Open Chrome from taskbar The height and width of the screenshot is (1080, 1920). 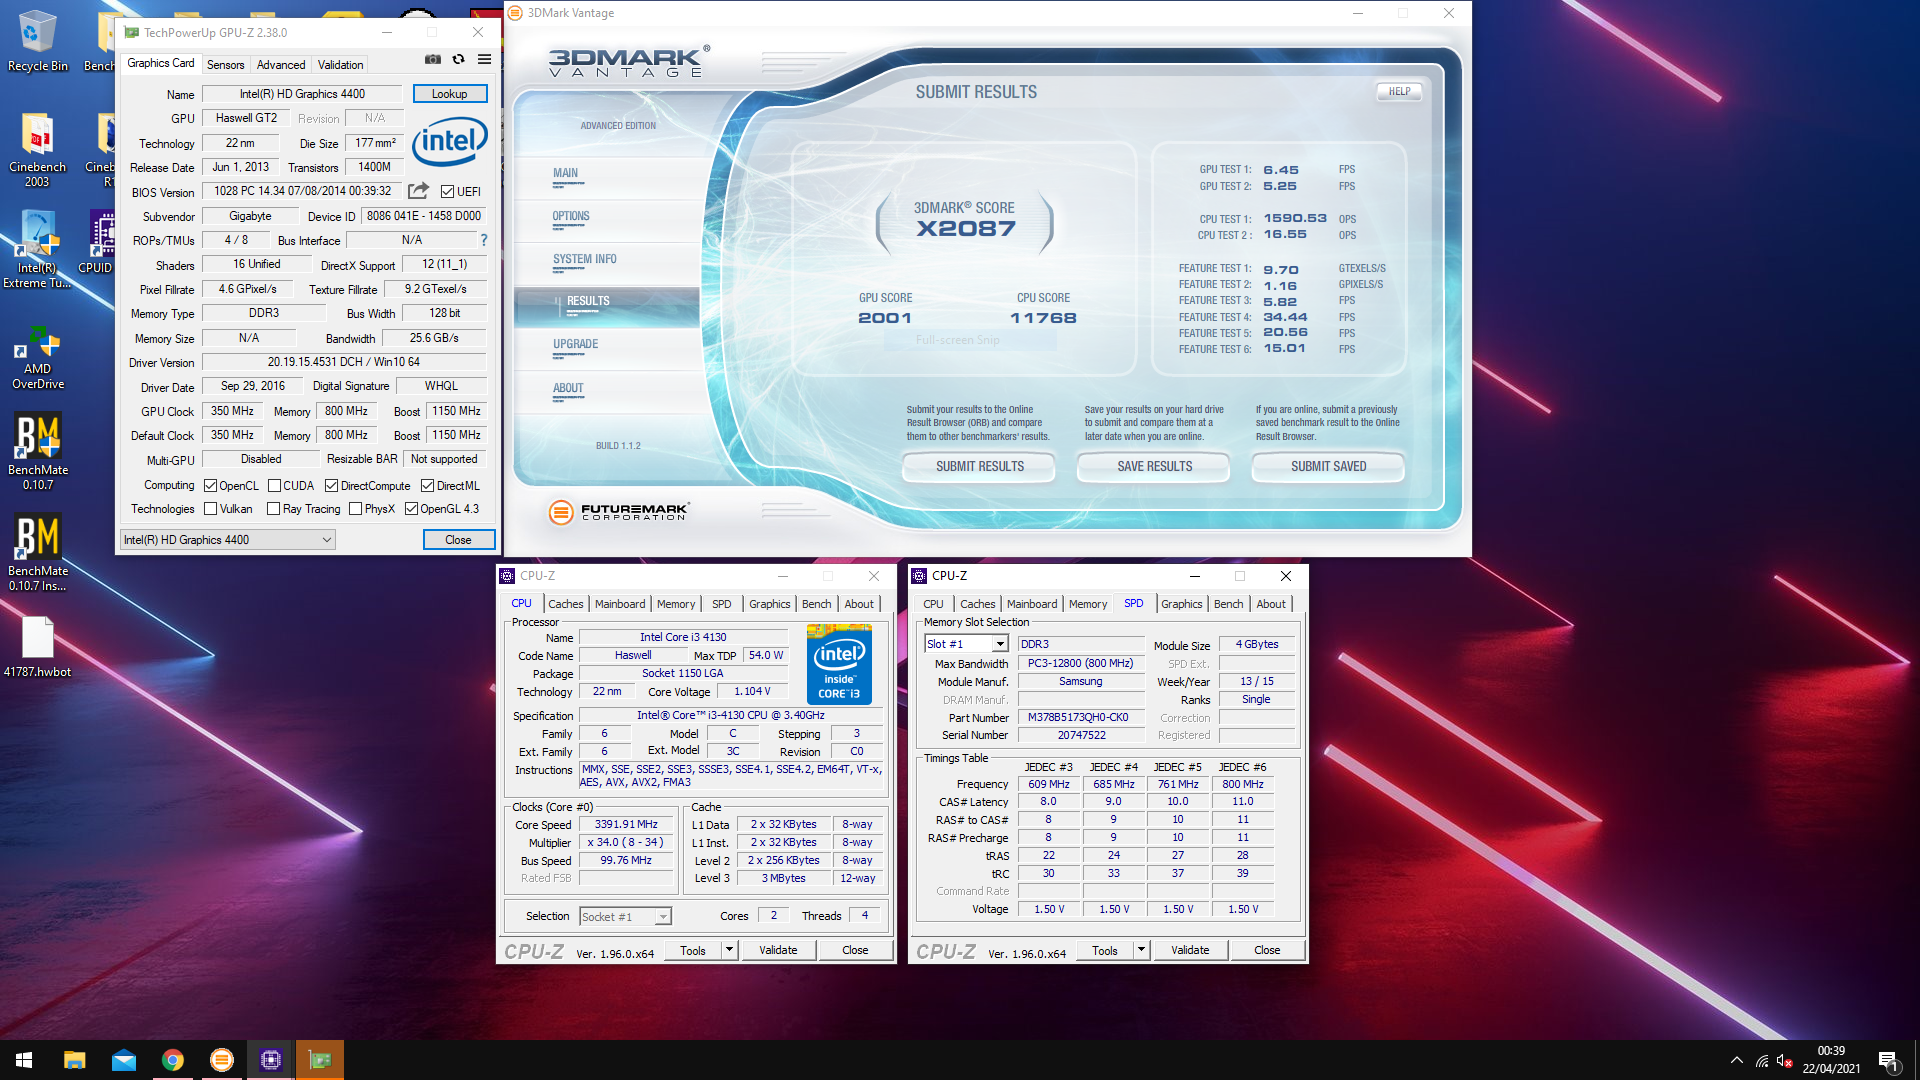click(172, 1060)
